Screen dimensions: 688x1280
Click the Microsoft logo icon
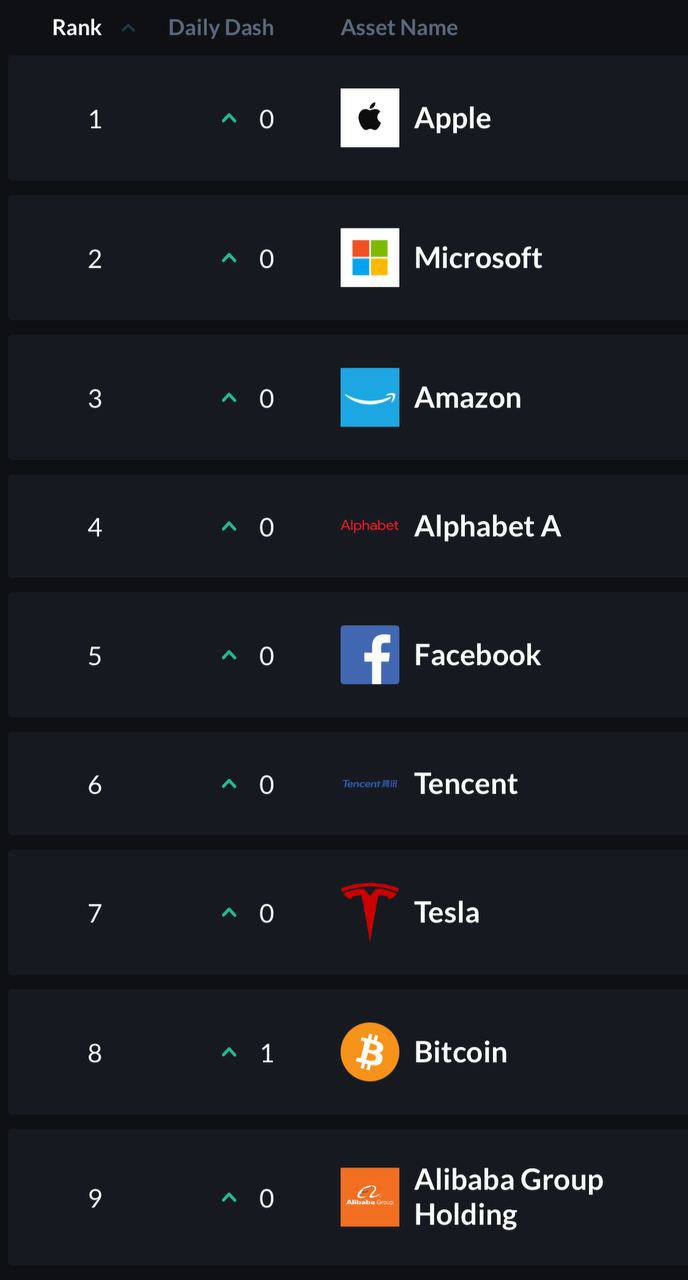[x=370, y=258]
